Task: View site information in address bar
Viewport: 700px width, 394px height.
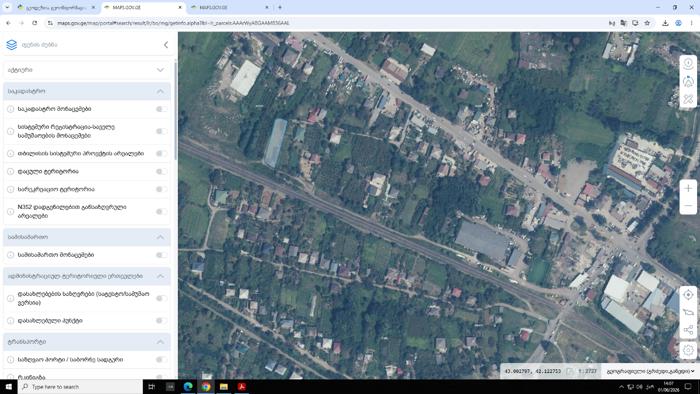Action: (x=50, y=23)
